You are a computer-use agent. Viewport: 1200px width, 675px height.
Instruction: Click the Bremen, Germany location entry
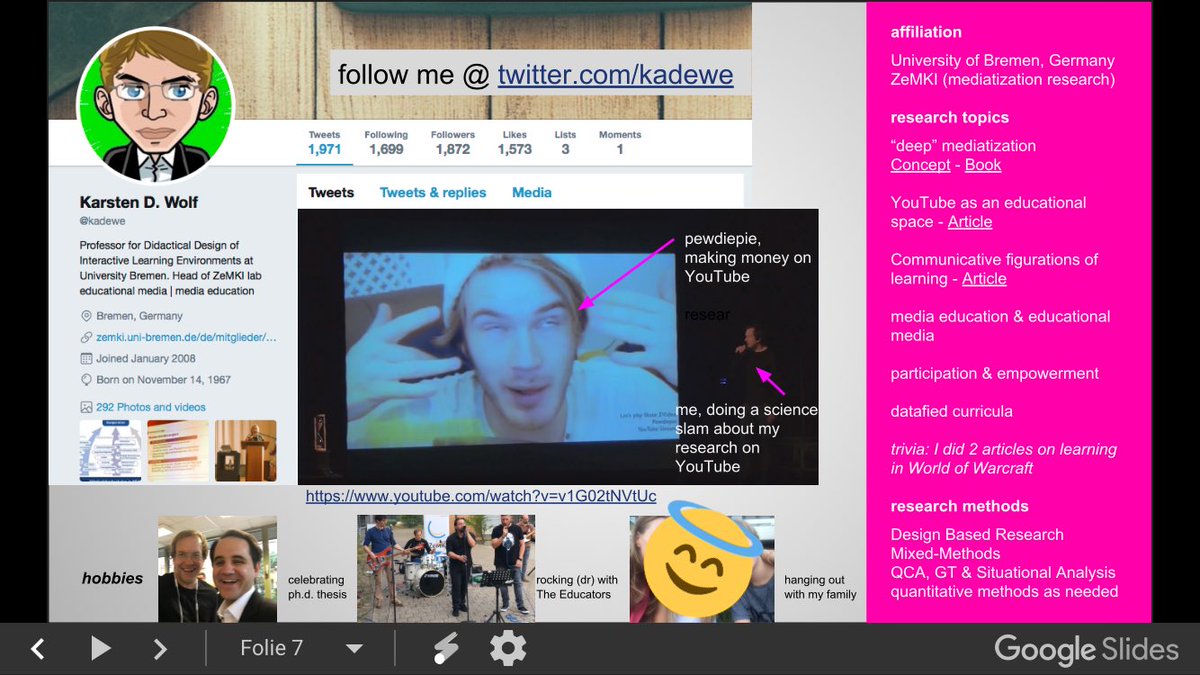[137, 316]
